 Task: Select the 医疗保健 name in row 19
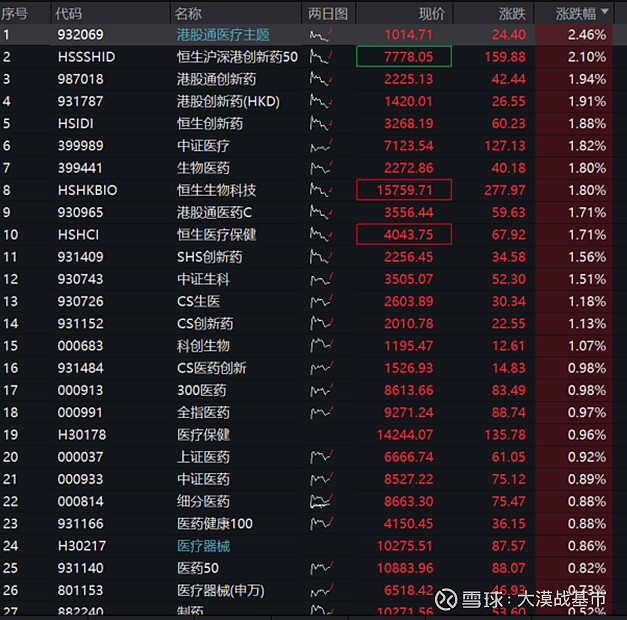point(204,435)
